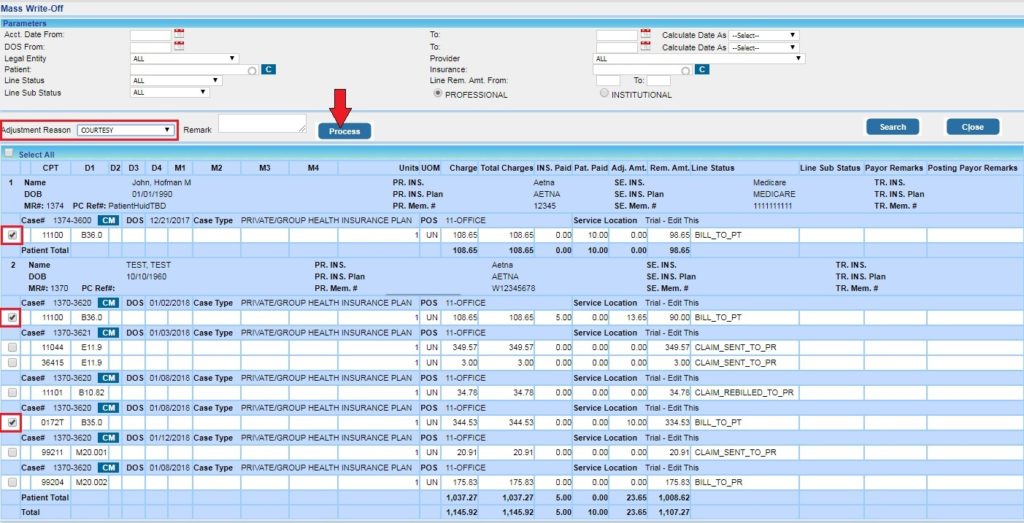The width and height of the screenshot is (1024, 523).
Task: Select the INSTITUTIONAL radio button
Action: (x=603, y=94)
